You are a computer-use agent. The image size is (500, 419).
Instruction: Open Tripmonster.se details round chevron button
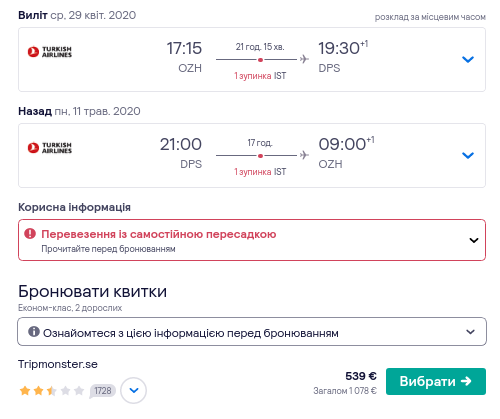pyautogui.click(x=133, y=390)
